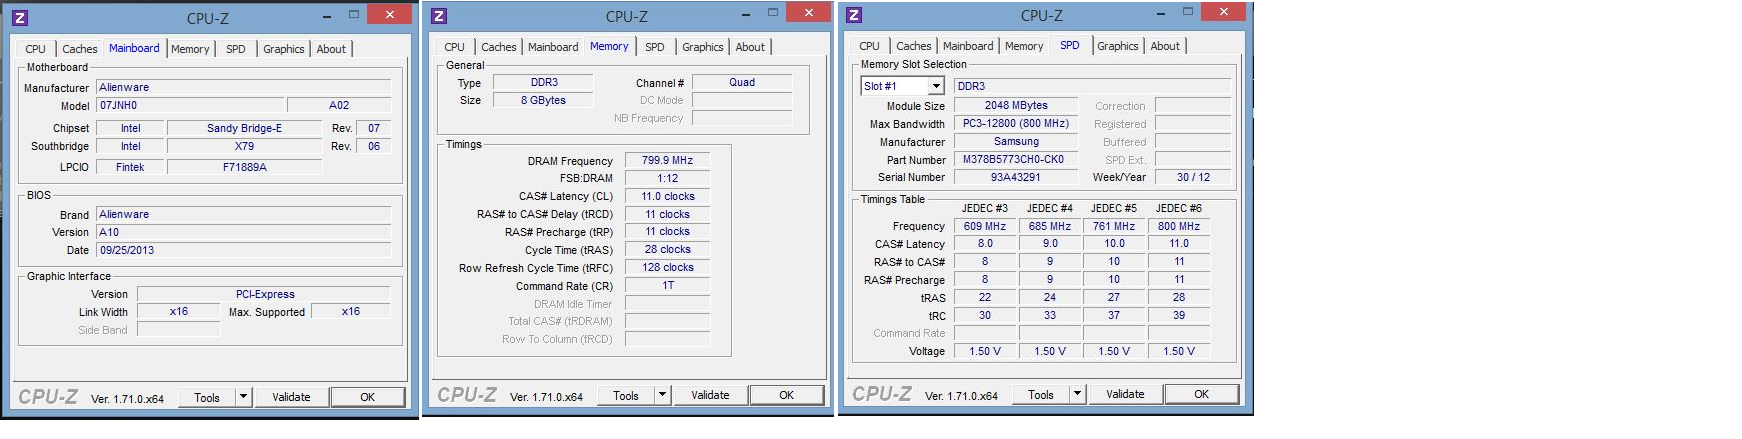Go to the About tab in the SPD window
The image size is (1742, 439).
pos(1164,46)
